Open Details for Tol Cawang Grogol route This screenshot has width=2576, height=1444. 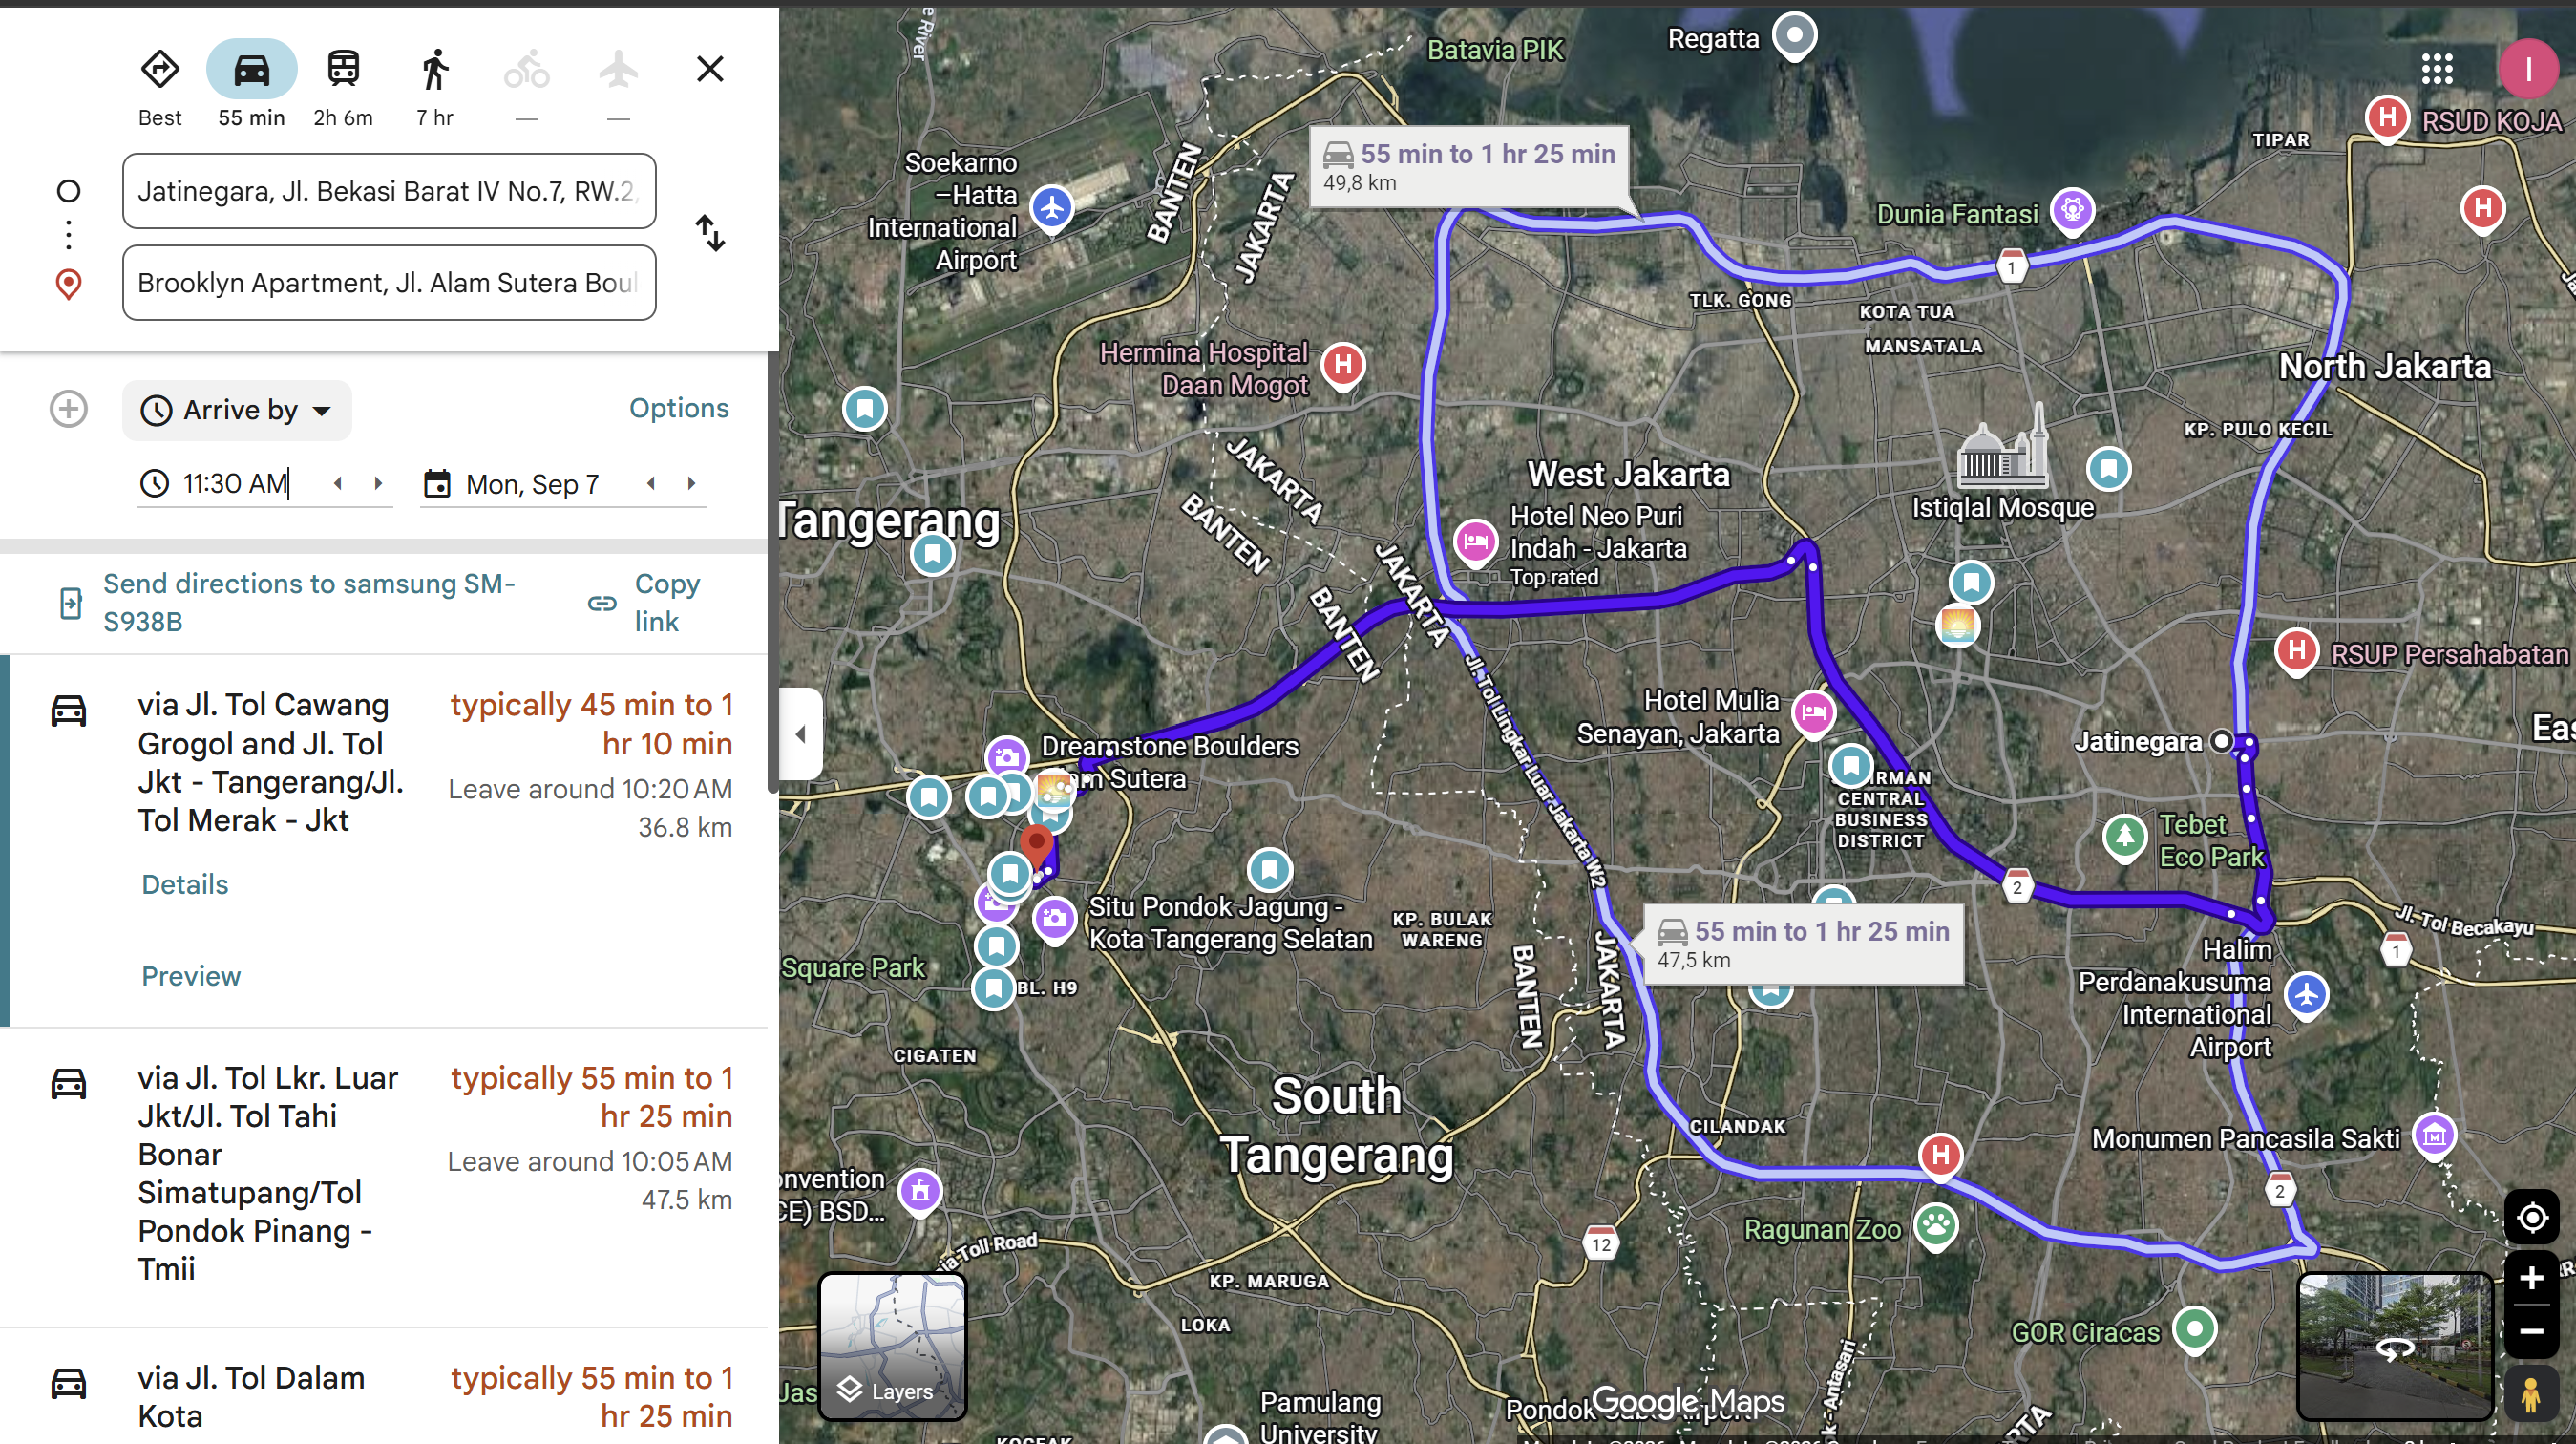185,885
